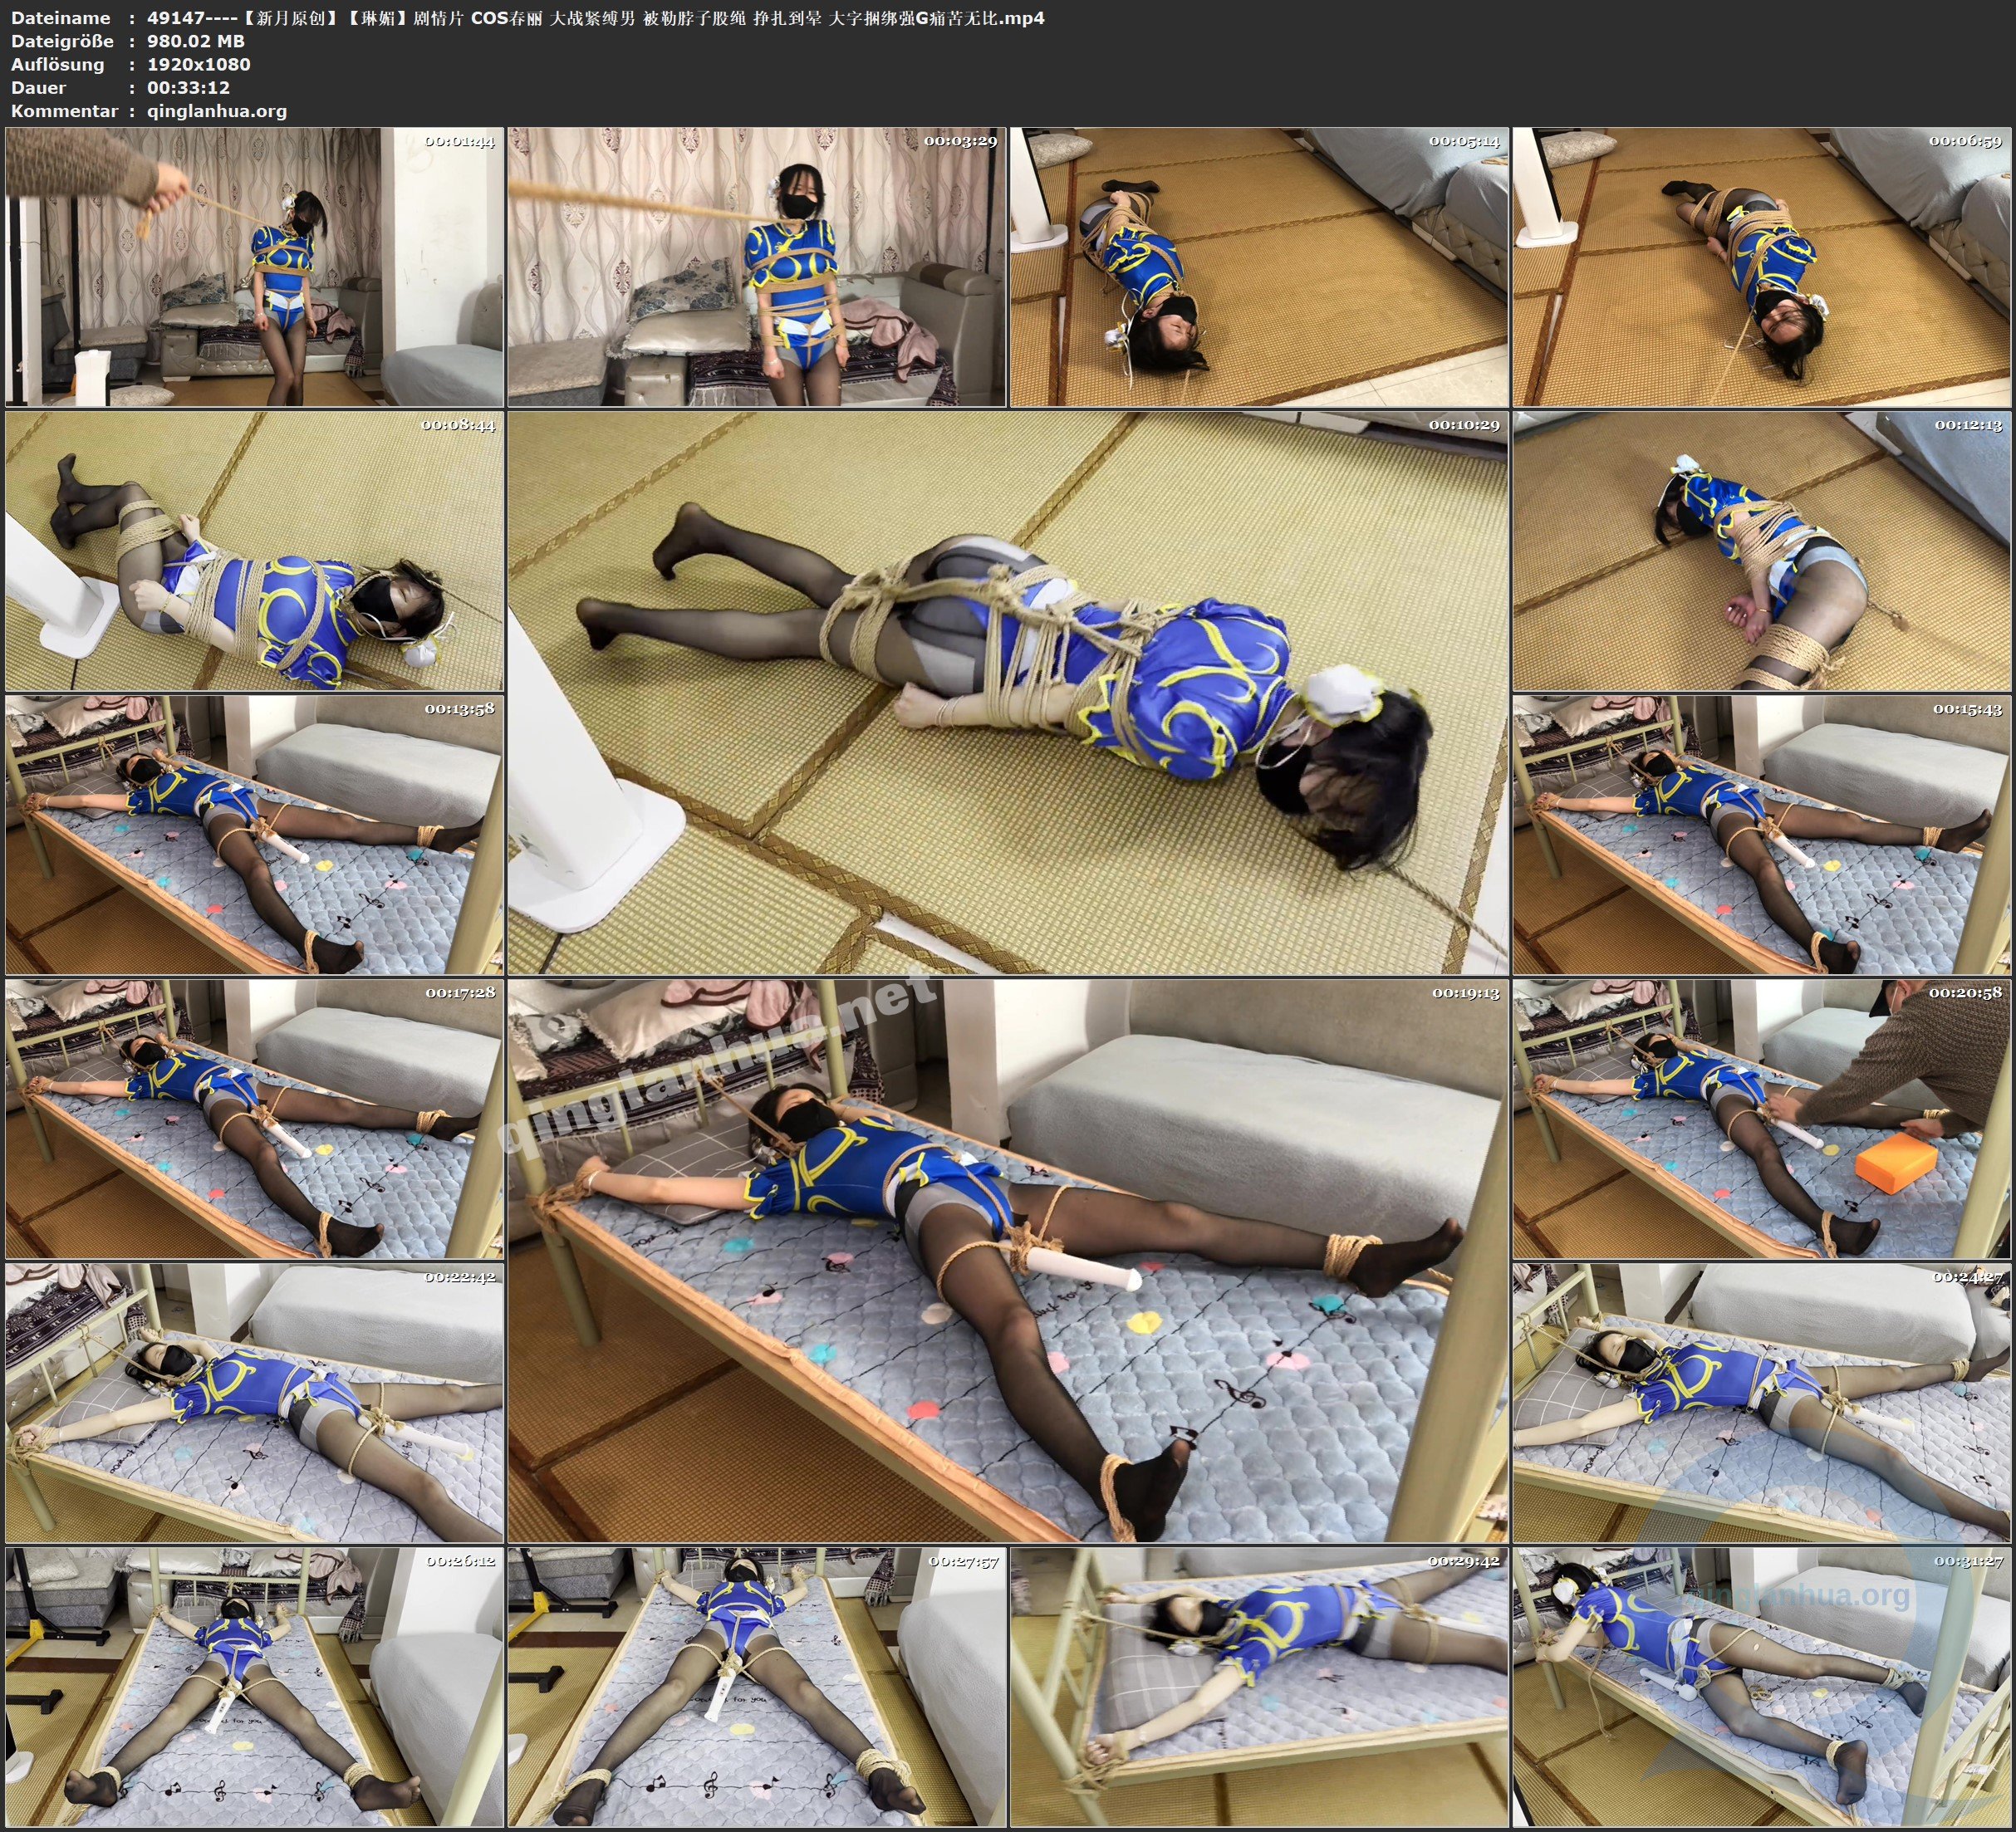
Task: Click the frame with timestamp 00:22:42
Action: point(254,1402)
